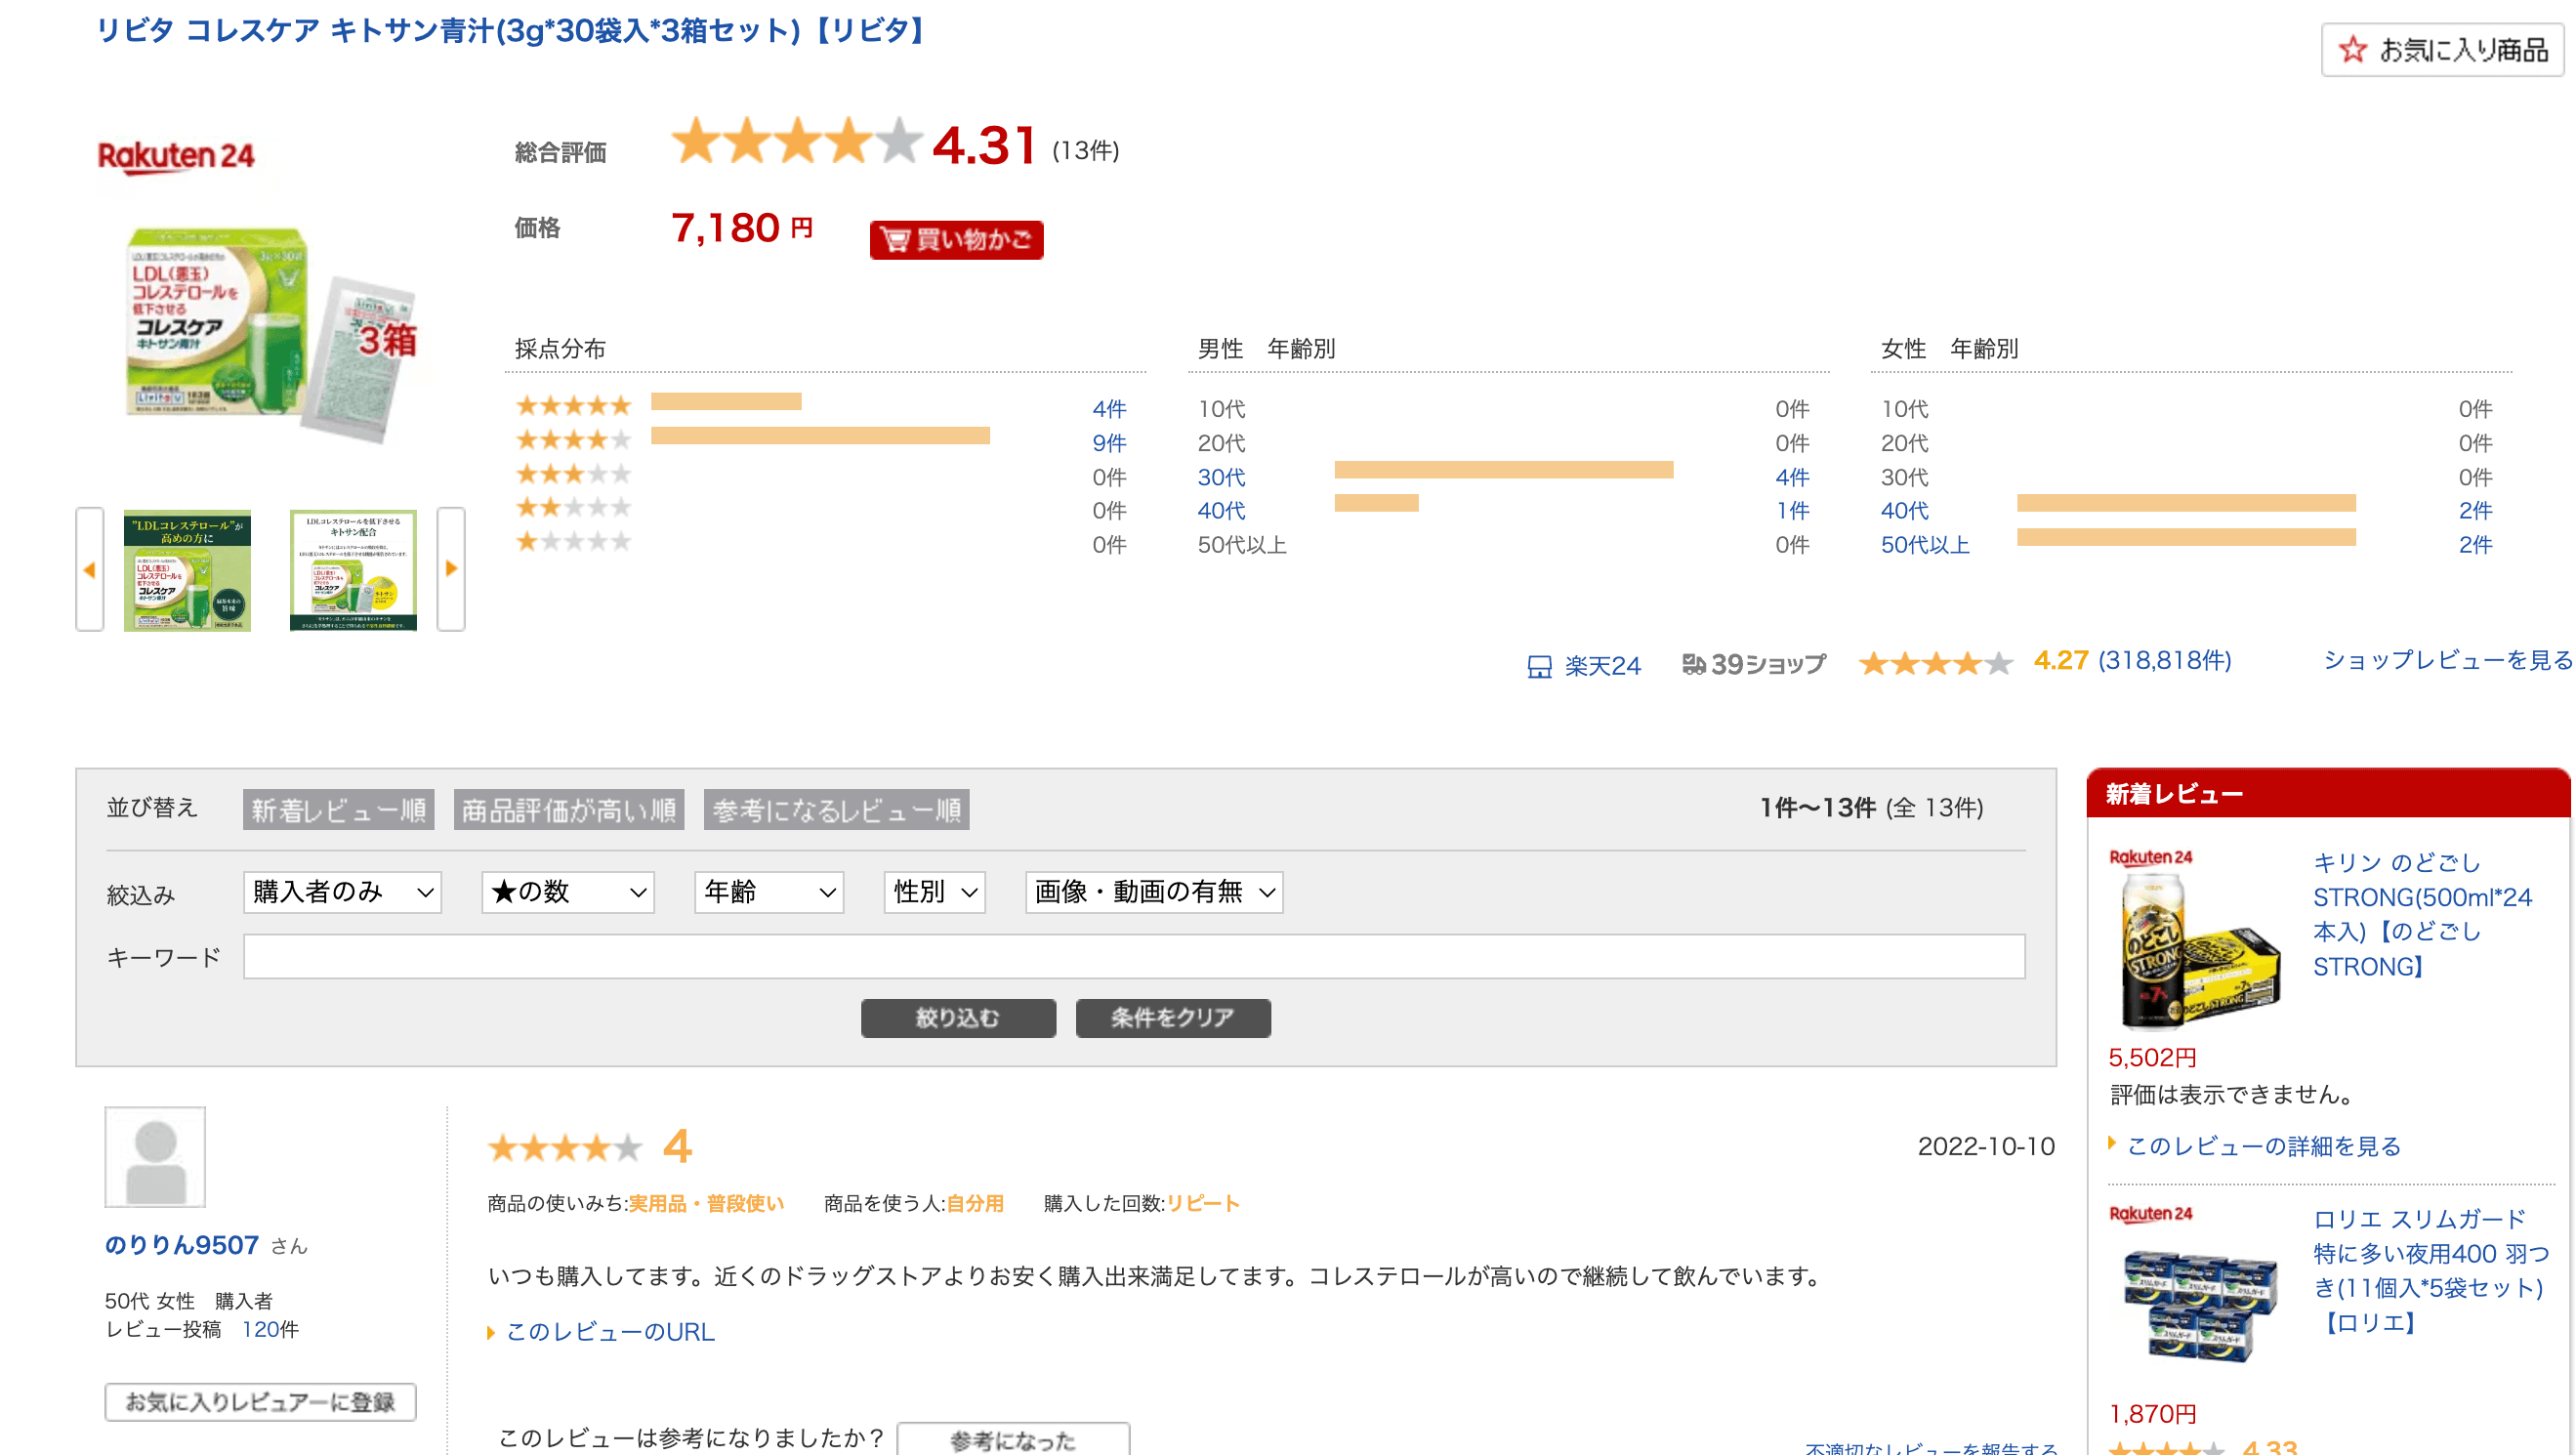Click the favorite star icon
This screenshot has width=2576, height=1455.
tap(2352, 49)
